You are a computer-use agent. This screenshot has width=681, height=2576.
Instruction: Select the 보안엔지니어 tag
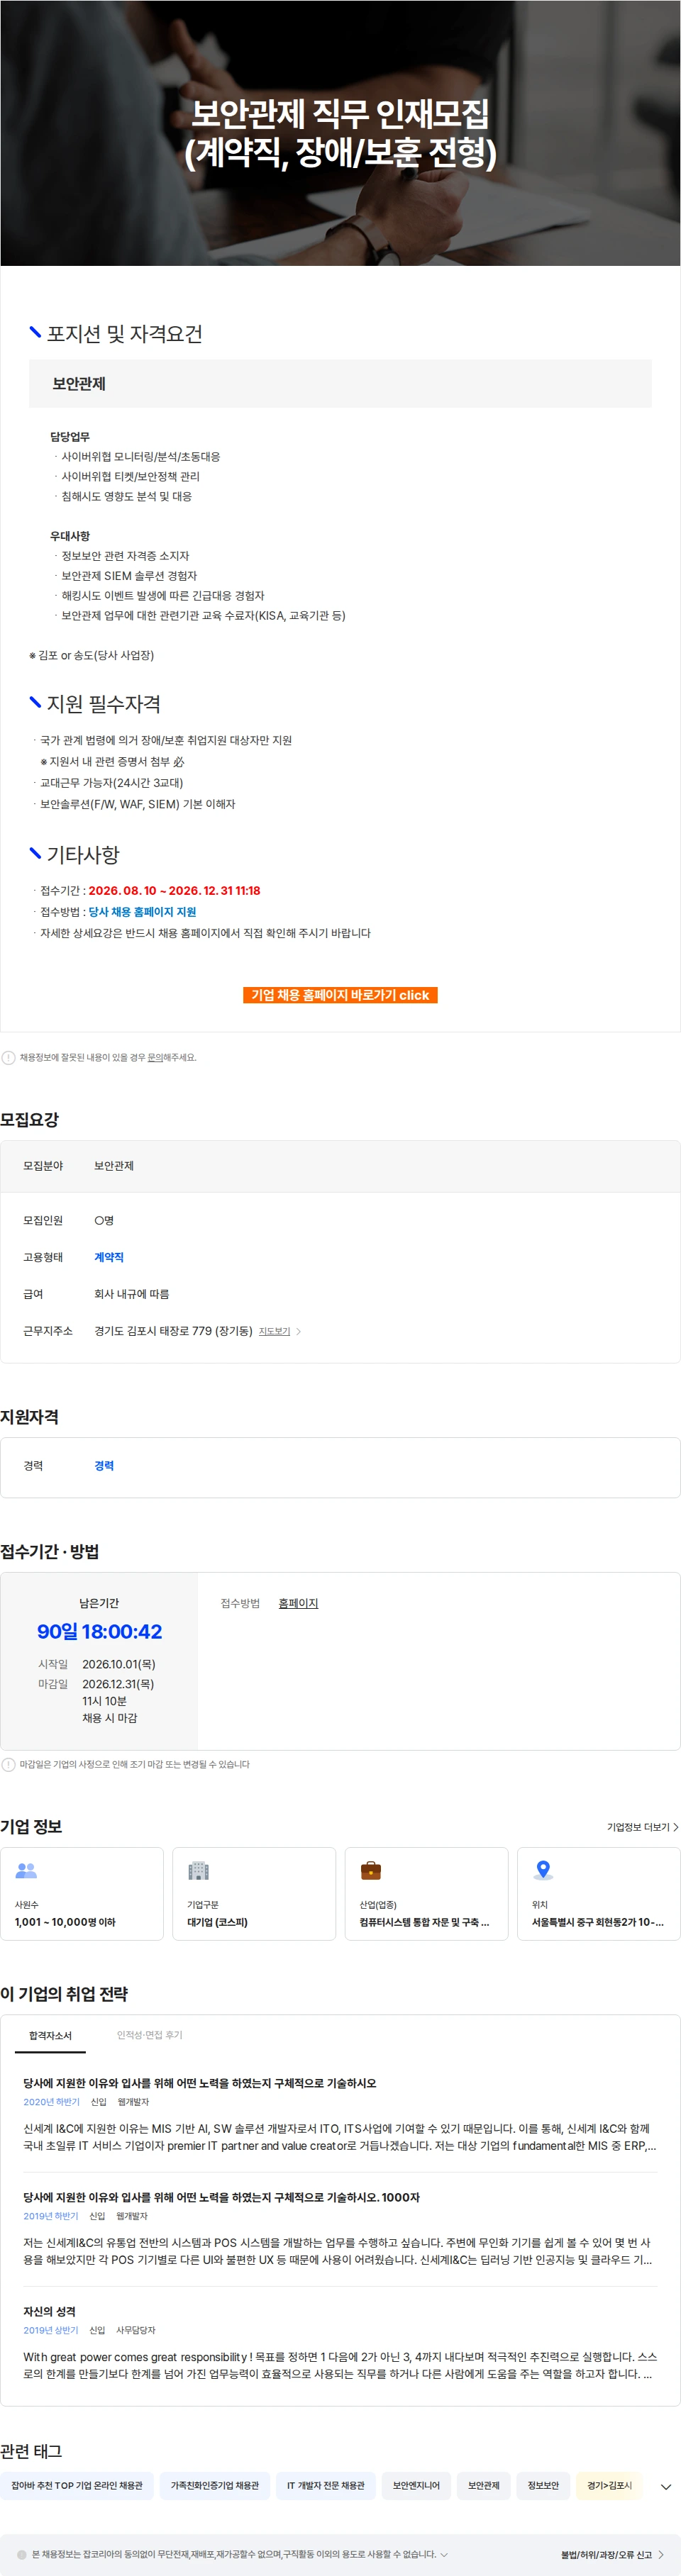416,2485
